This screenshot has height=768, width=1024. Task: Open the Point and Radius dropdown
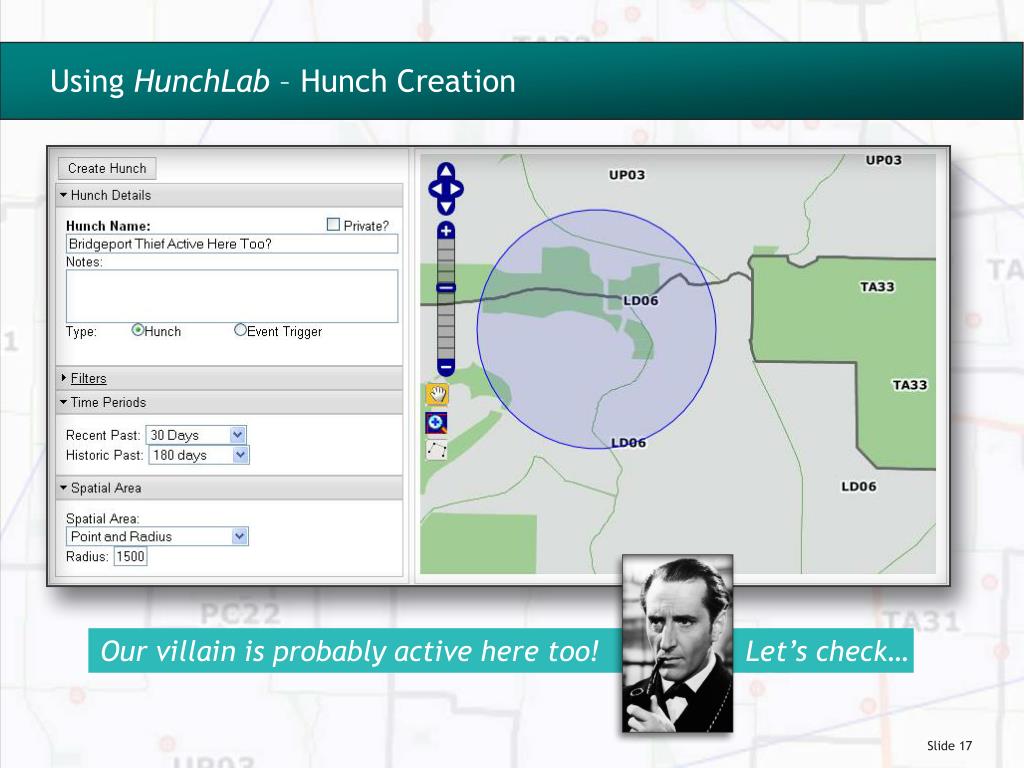(157, 536)
